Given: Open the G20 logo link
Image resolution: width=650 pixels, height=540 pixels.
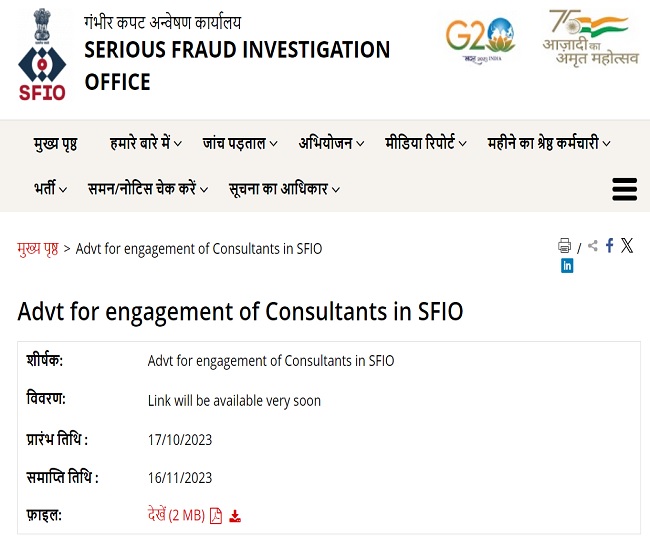Looking at the screenshot, I should coord(480,40).
